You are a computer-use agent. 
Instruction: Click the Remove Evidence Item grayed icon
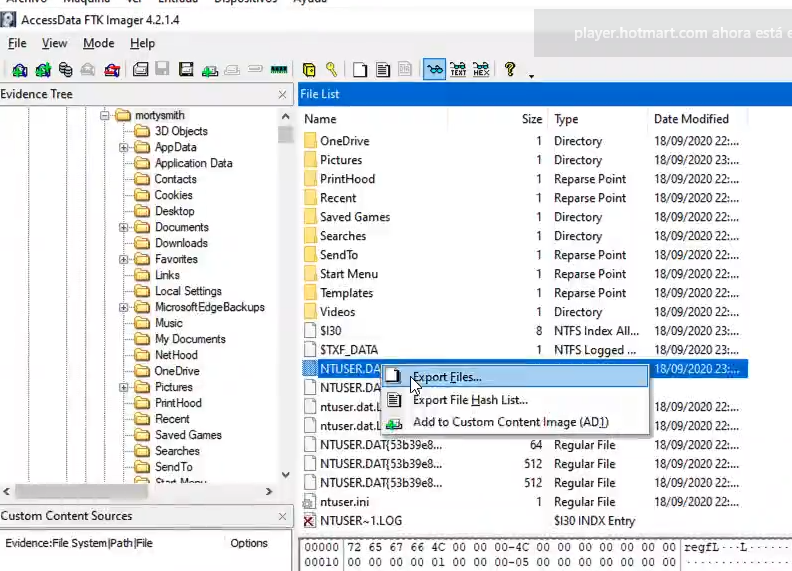pyautogui.click(x=88, y=70)
